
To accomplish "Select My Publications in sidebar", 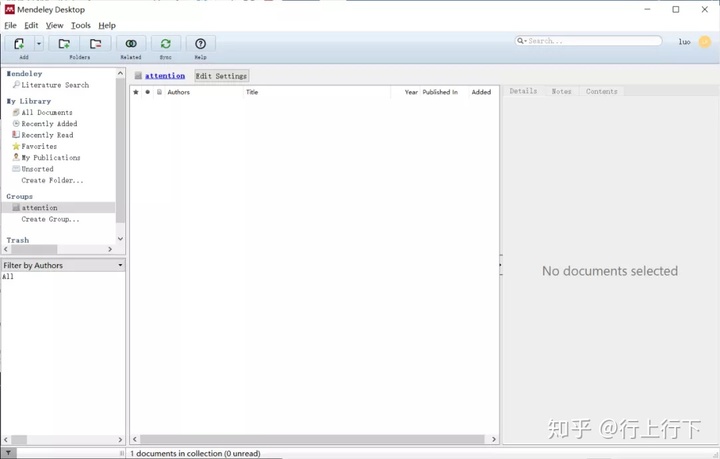I will pyautogui.click(x=51, y=157).
